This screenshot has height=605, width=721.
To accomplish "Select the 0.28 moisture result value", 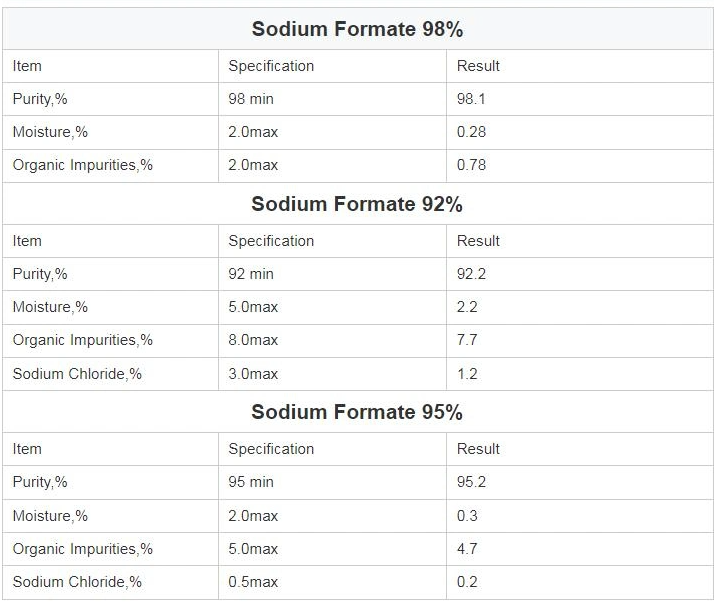I will point(471,132).
